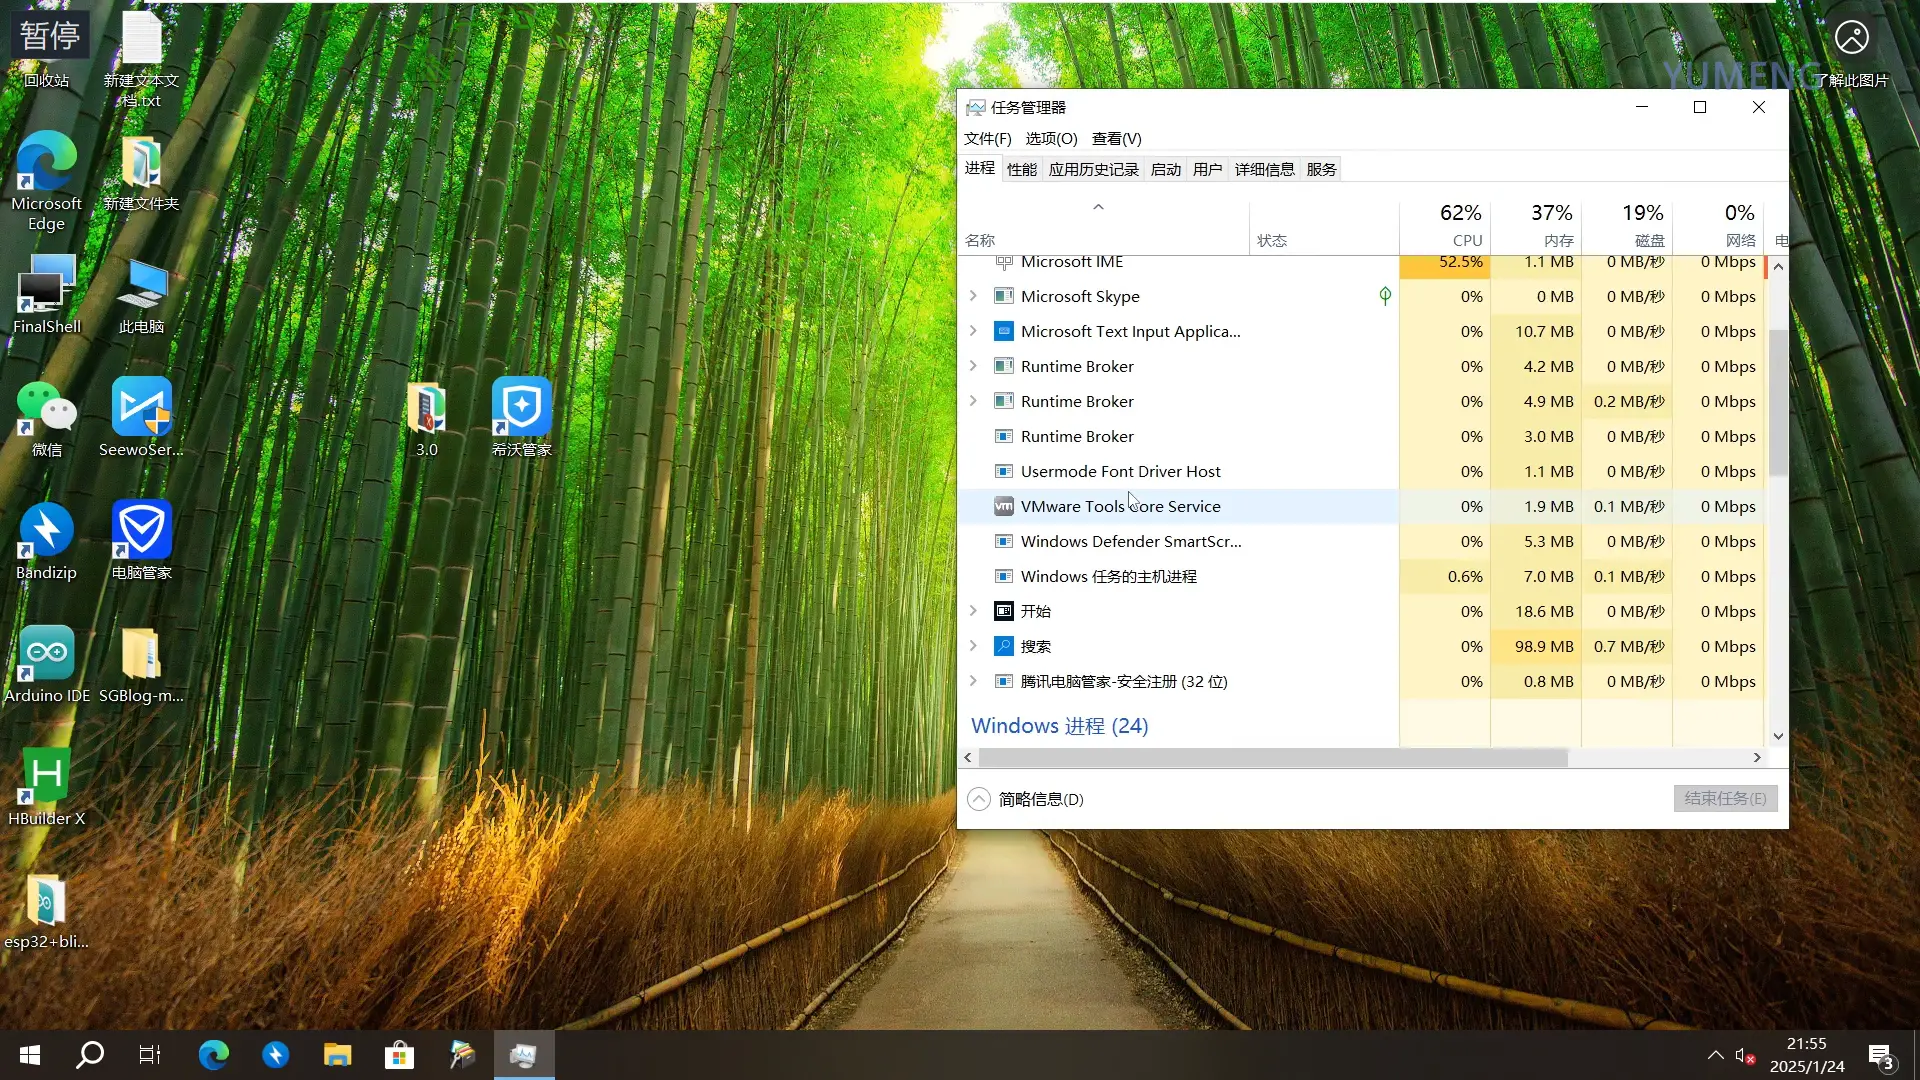1920x1080 pixels.
Task: Open the FinalShell desktop shortcut
Action: [x=46, y=287]
